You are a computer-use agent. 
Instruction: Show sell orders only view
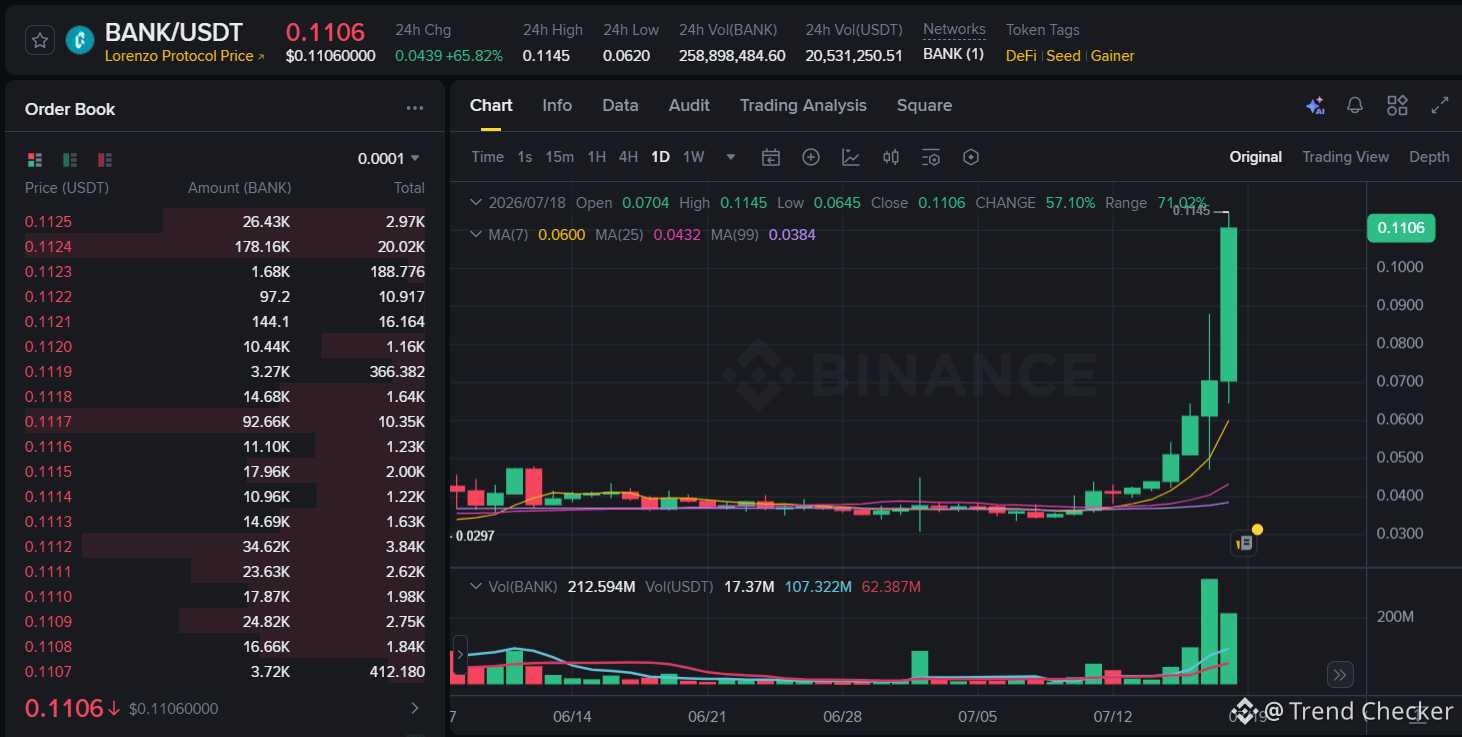click(105, 160)
